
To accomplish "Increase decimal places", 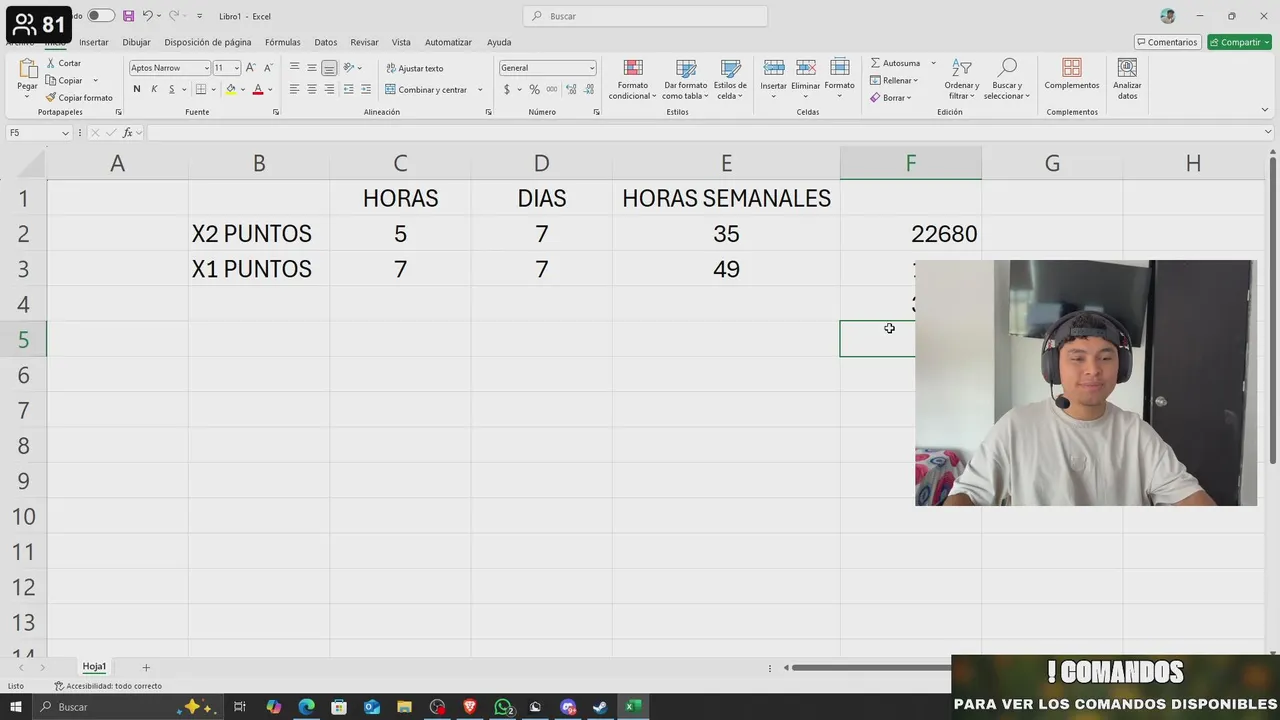I will coord(571,89).
